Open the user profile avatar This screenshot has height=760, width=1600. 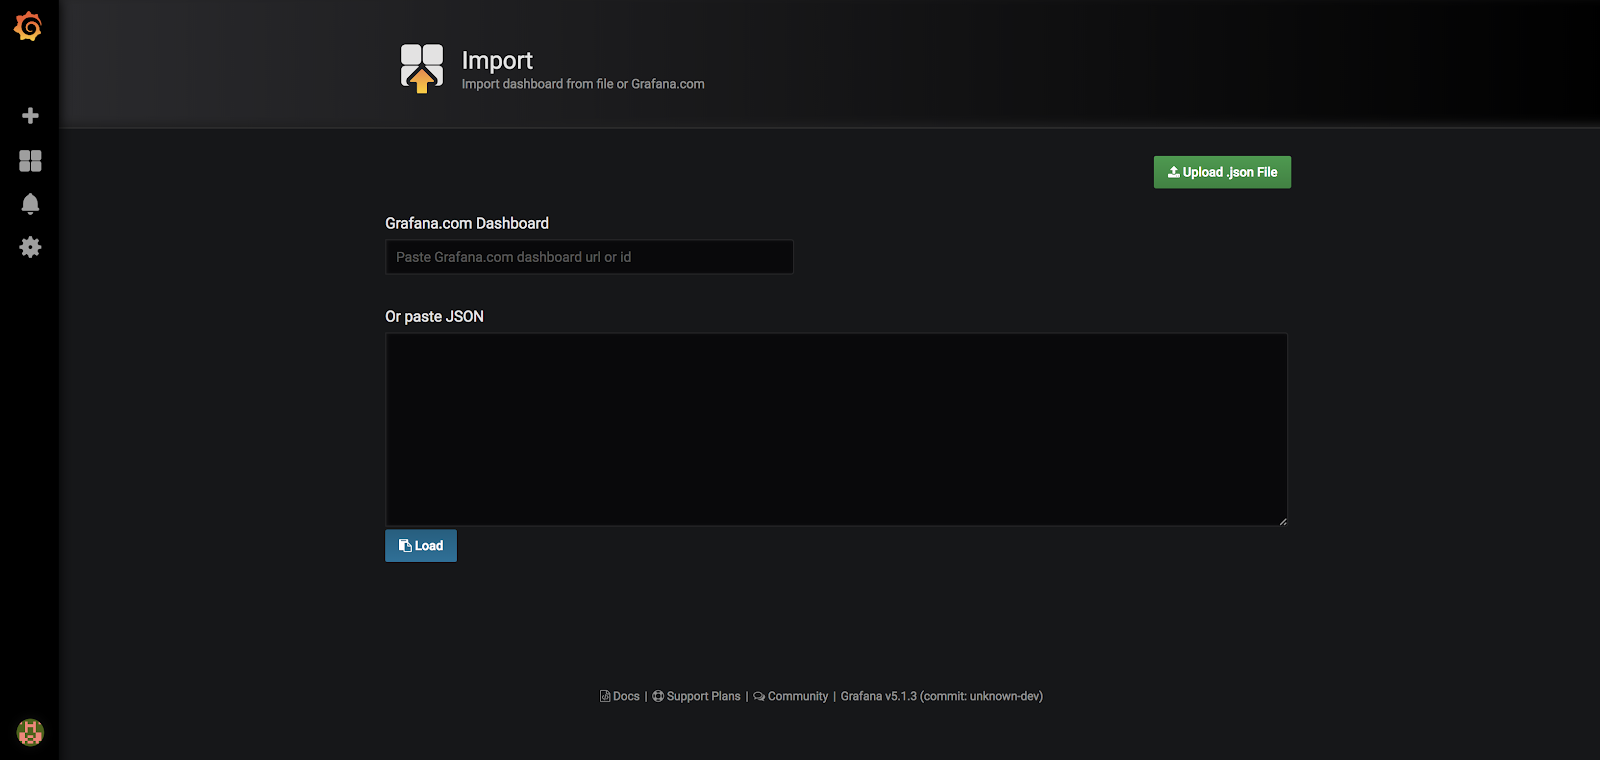(30, 732)
